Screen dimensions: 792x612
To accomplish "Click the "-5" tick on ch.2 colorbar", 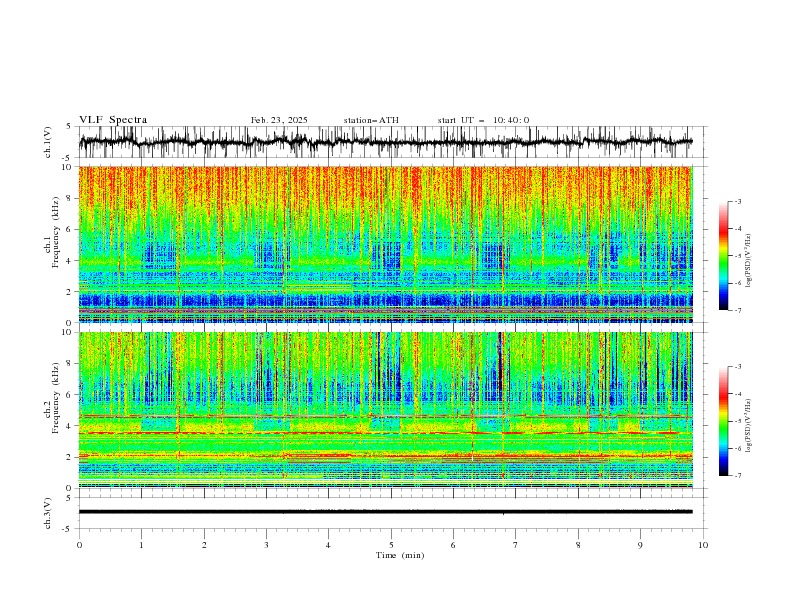I will [738, 421].
